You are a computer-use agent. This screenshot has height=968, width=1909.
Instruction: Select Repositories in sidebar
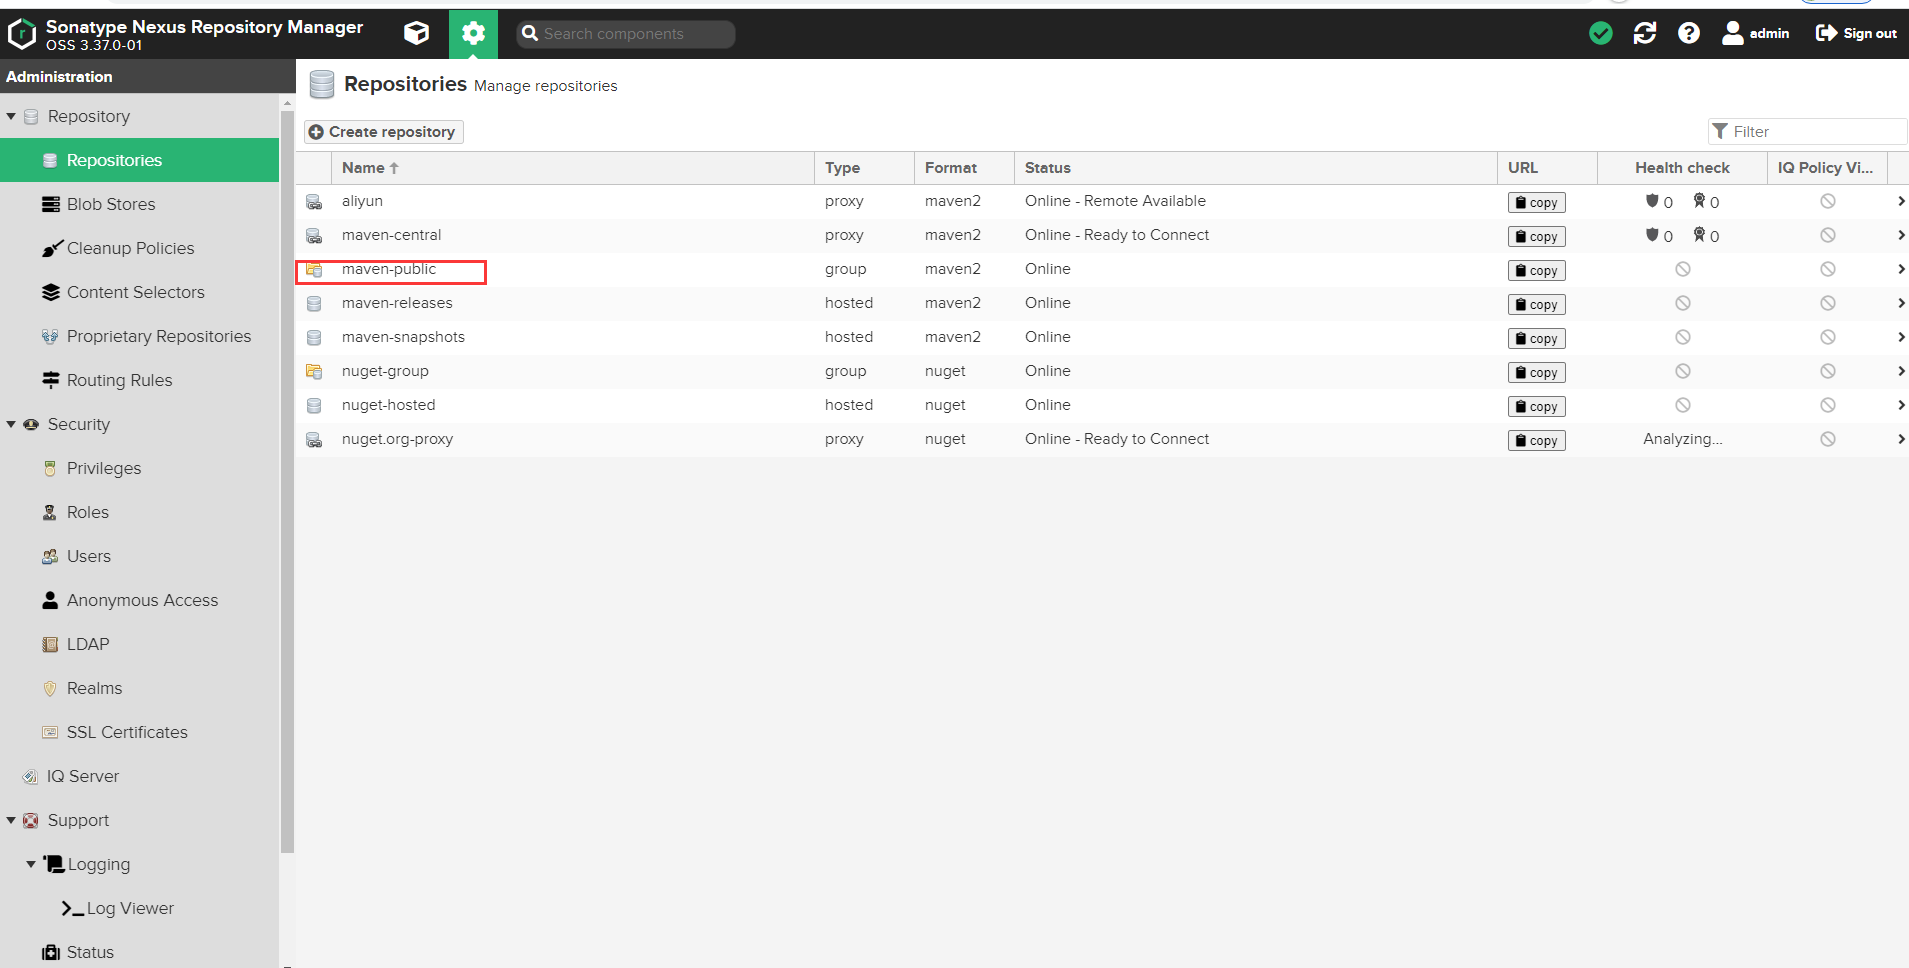139,160
